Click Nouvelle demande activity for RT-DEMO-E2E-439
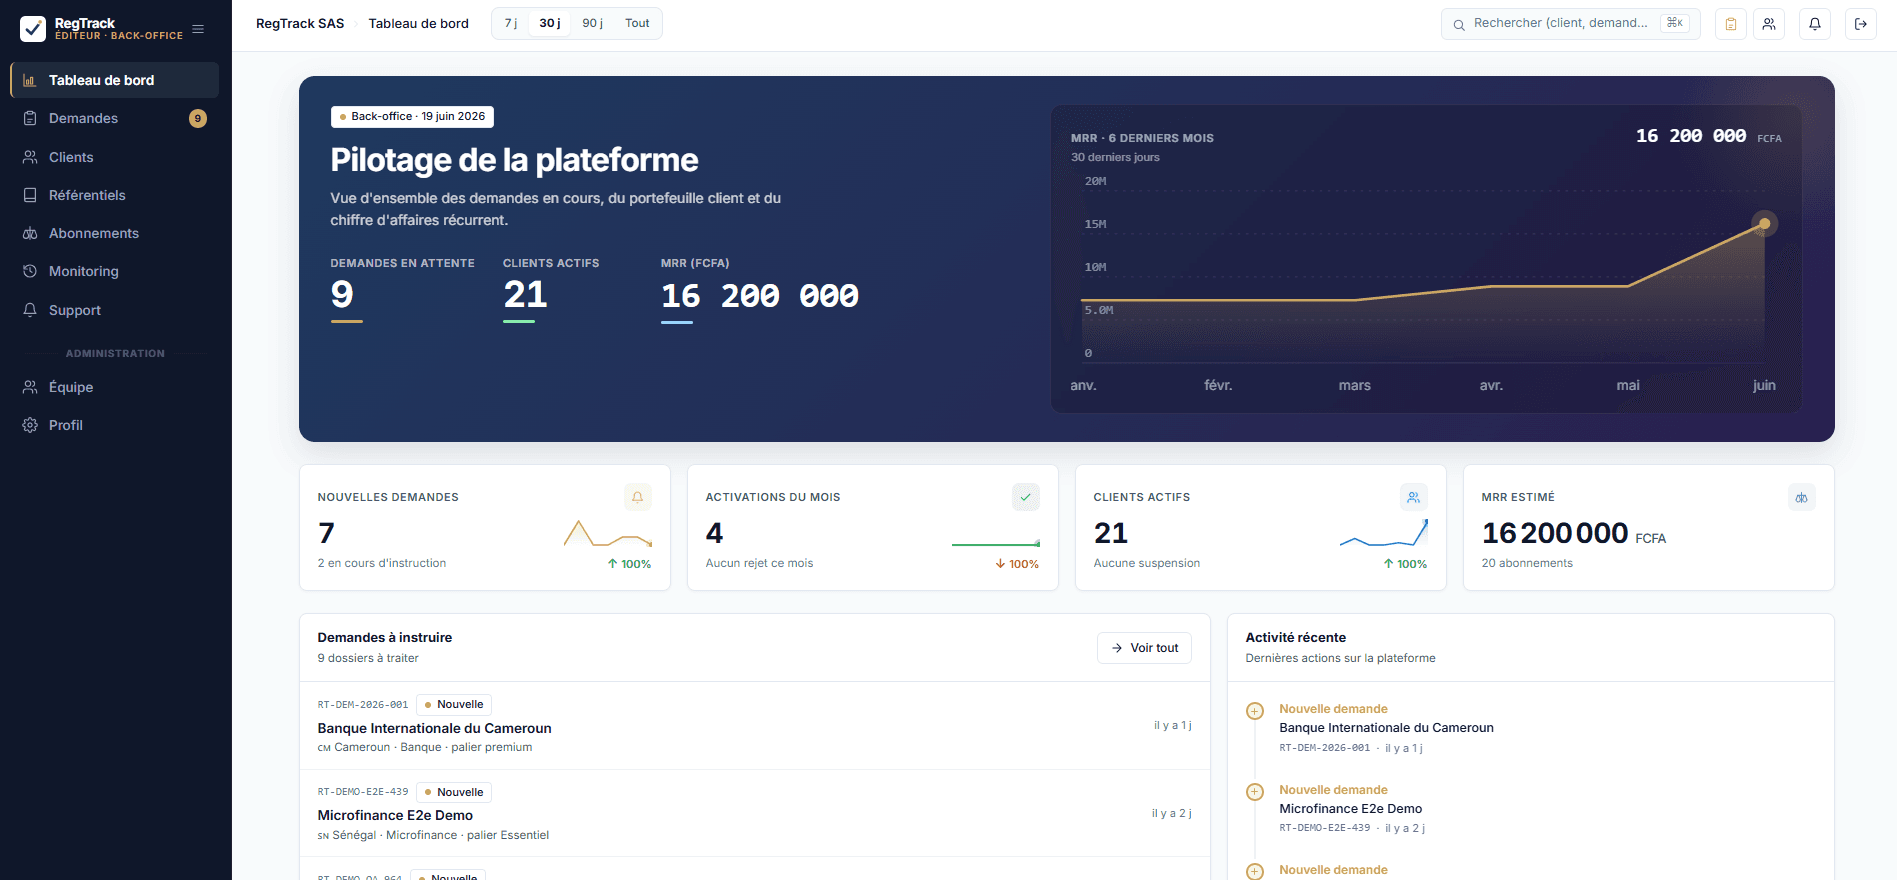 (1333, 790)
